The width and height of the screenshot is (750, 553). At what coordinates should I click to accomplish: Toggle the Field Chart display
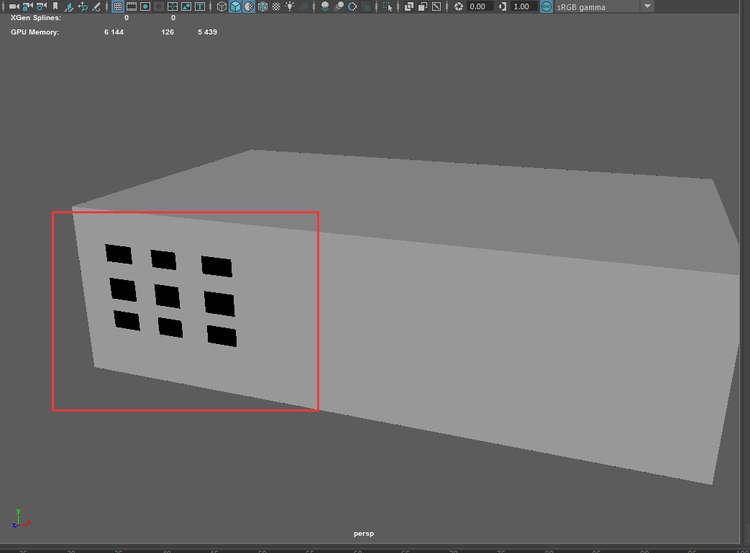pos(172,6)
